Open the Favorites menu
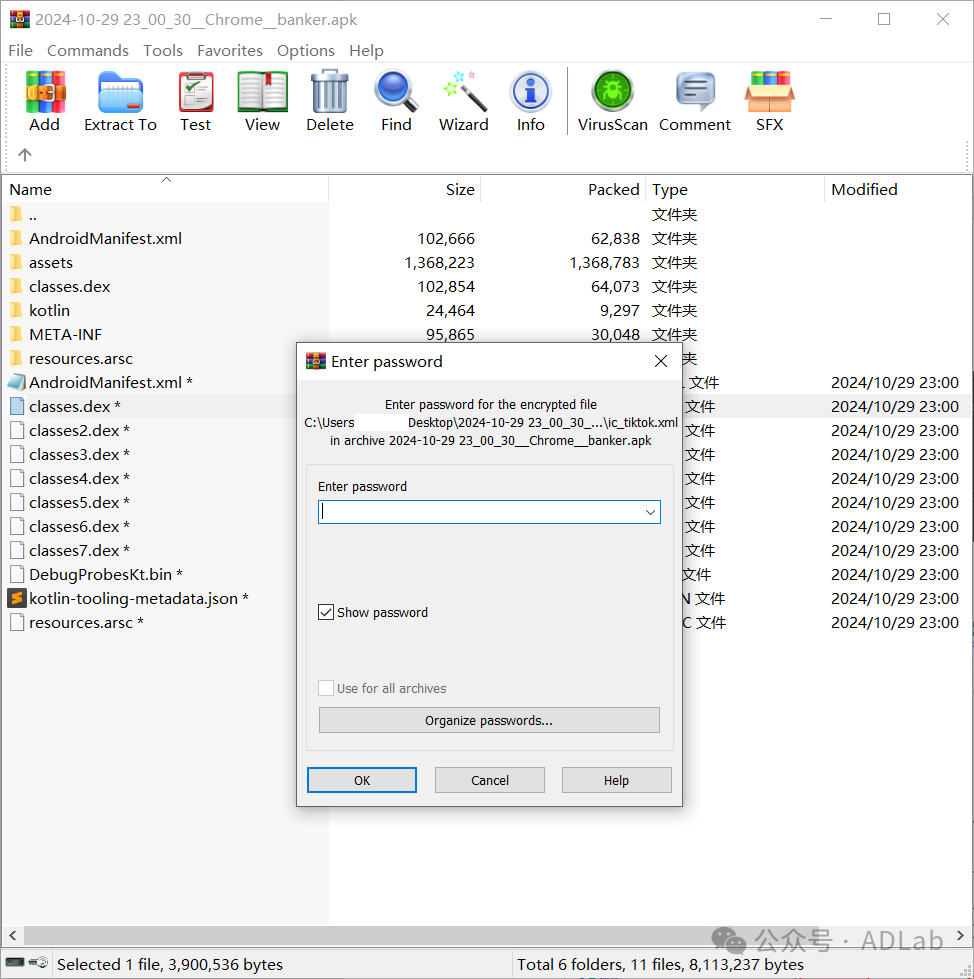Screen dimensions: 974x979 click(x=230, y=50)
